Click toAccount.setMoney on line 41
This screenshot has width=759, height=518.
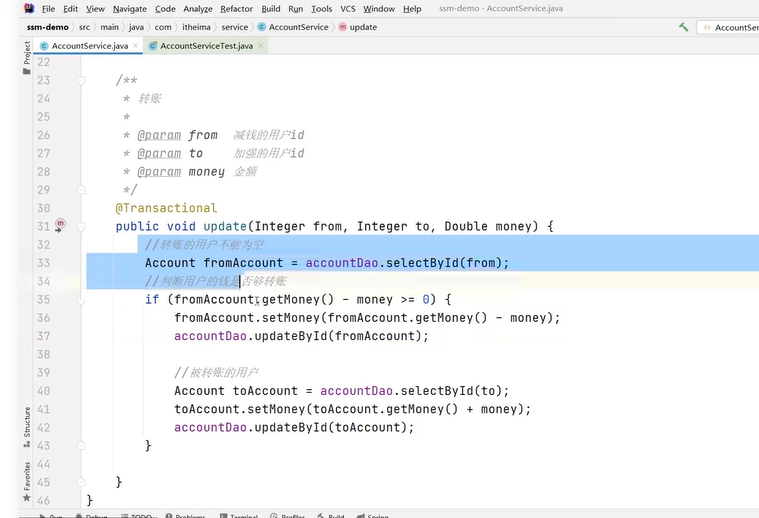(x=240, y=409)
